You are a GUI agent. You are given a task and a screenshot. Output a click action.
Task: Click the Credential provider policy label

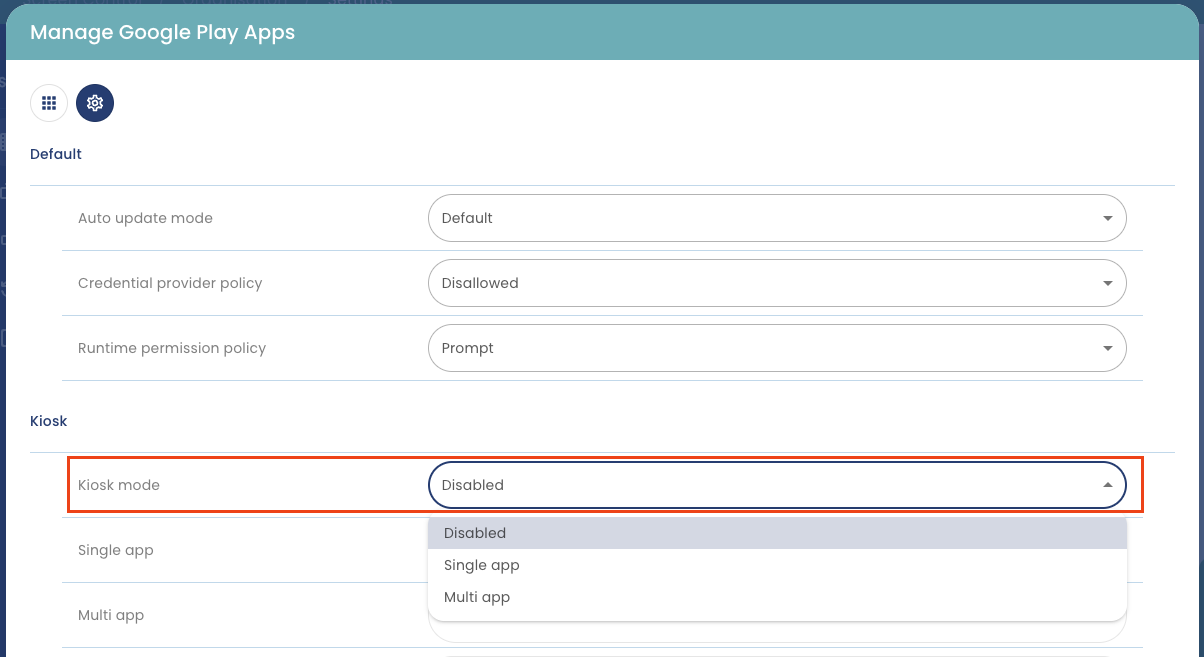click(170, 283)
